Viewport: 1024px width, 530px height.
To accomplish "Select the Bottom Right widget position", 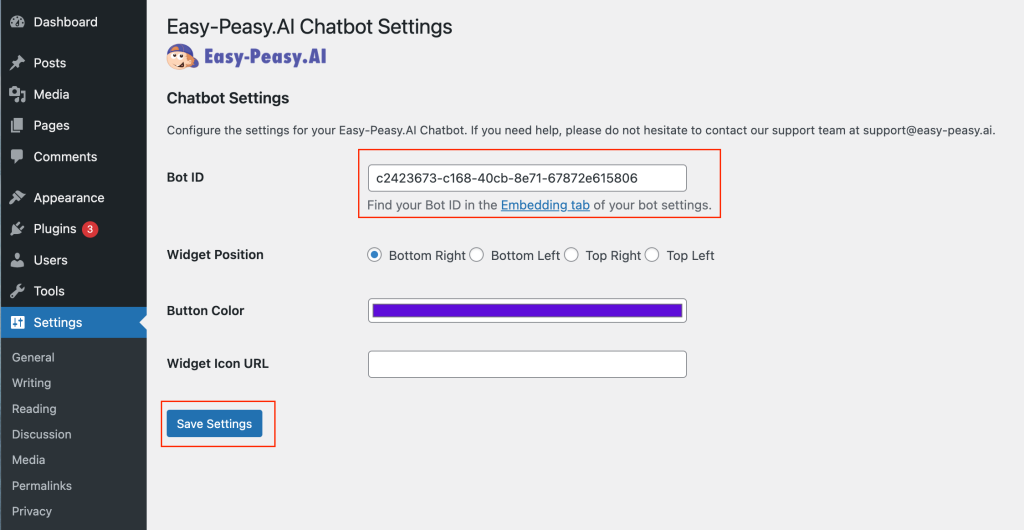I will pyautogui.click(x=375, y=255).
